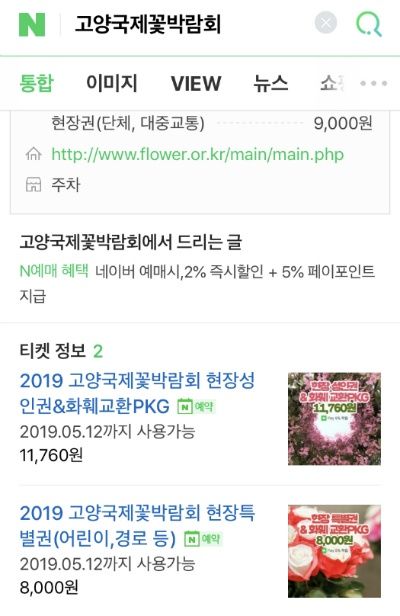The image size is (400, 616).
Task: Click the parking facility icon
Action: [33, 184]
